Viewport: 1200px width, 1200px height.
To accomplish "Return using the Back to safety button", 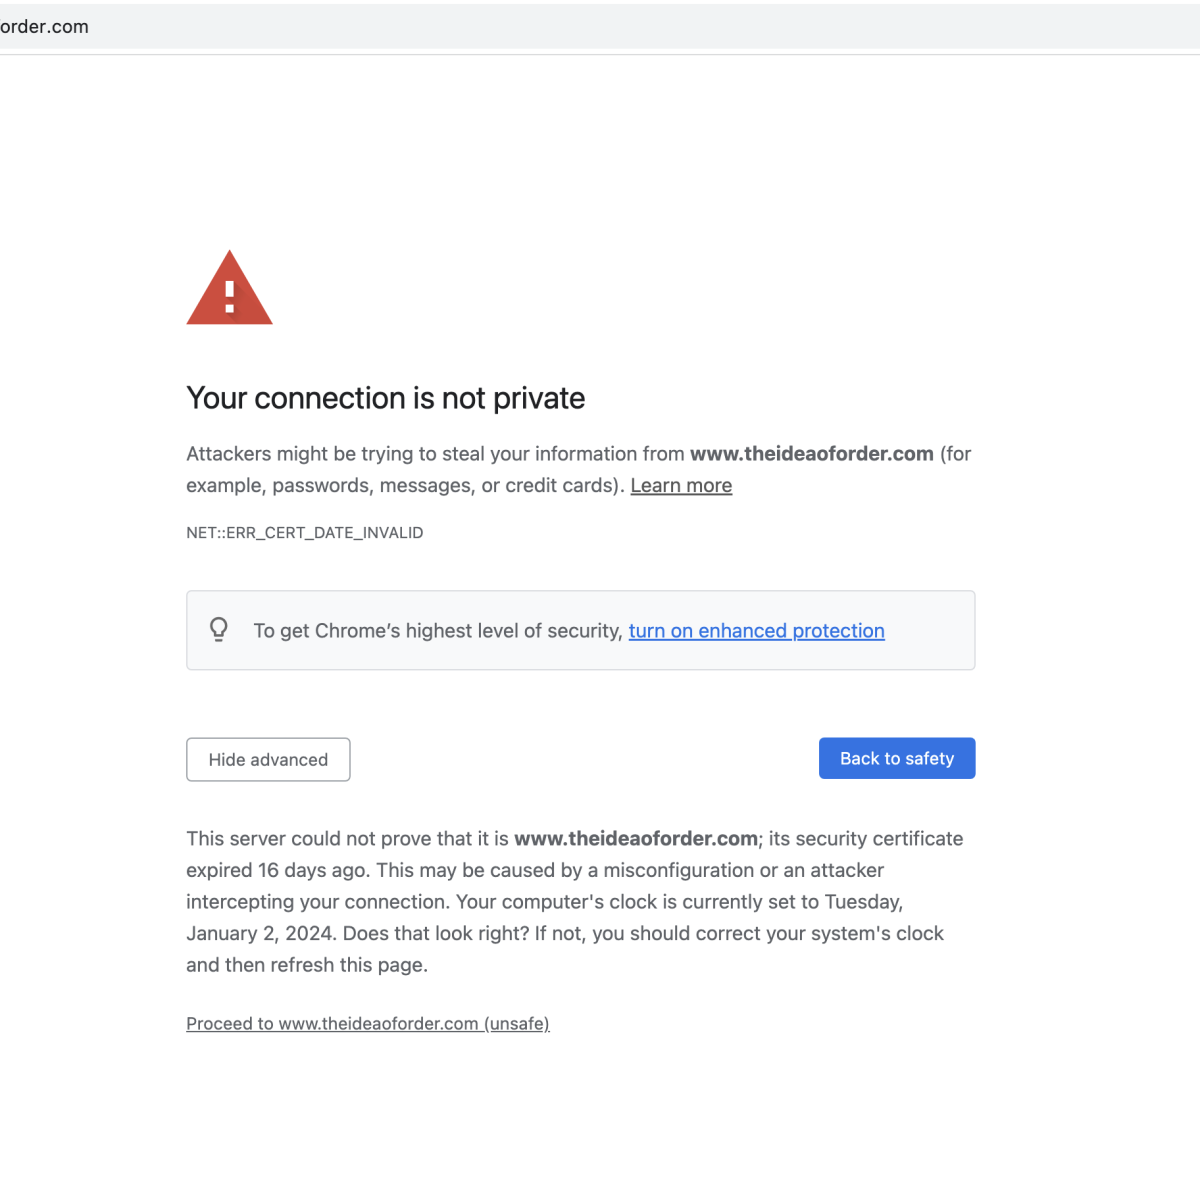I will pos(897,758).
